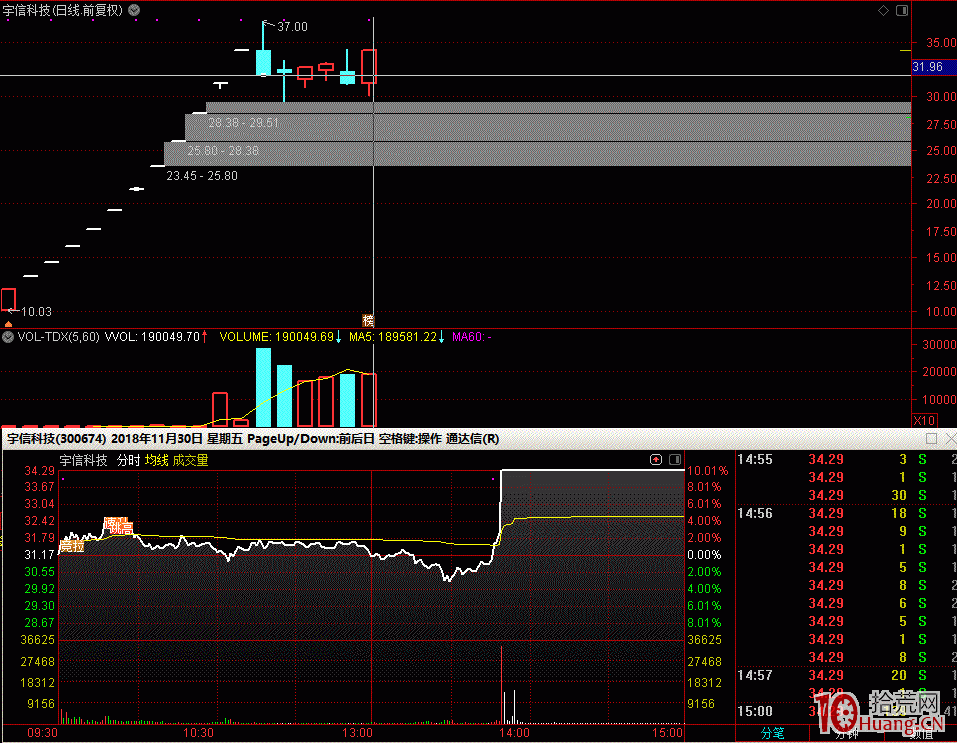
Task: Close the intraday popup window
Action: click(949, 439)
